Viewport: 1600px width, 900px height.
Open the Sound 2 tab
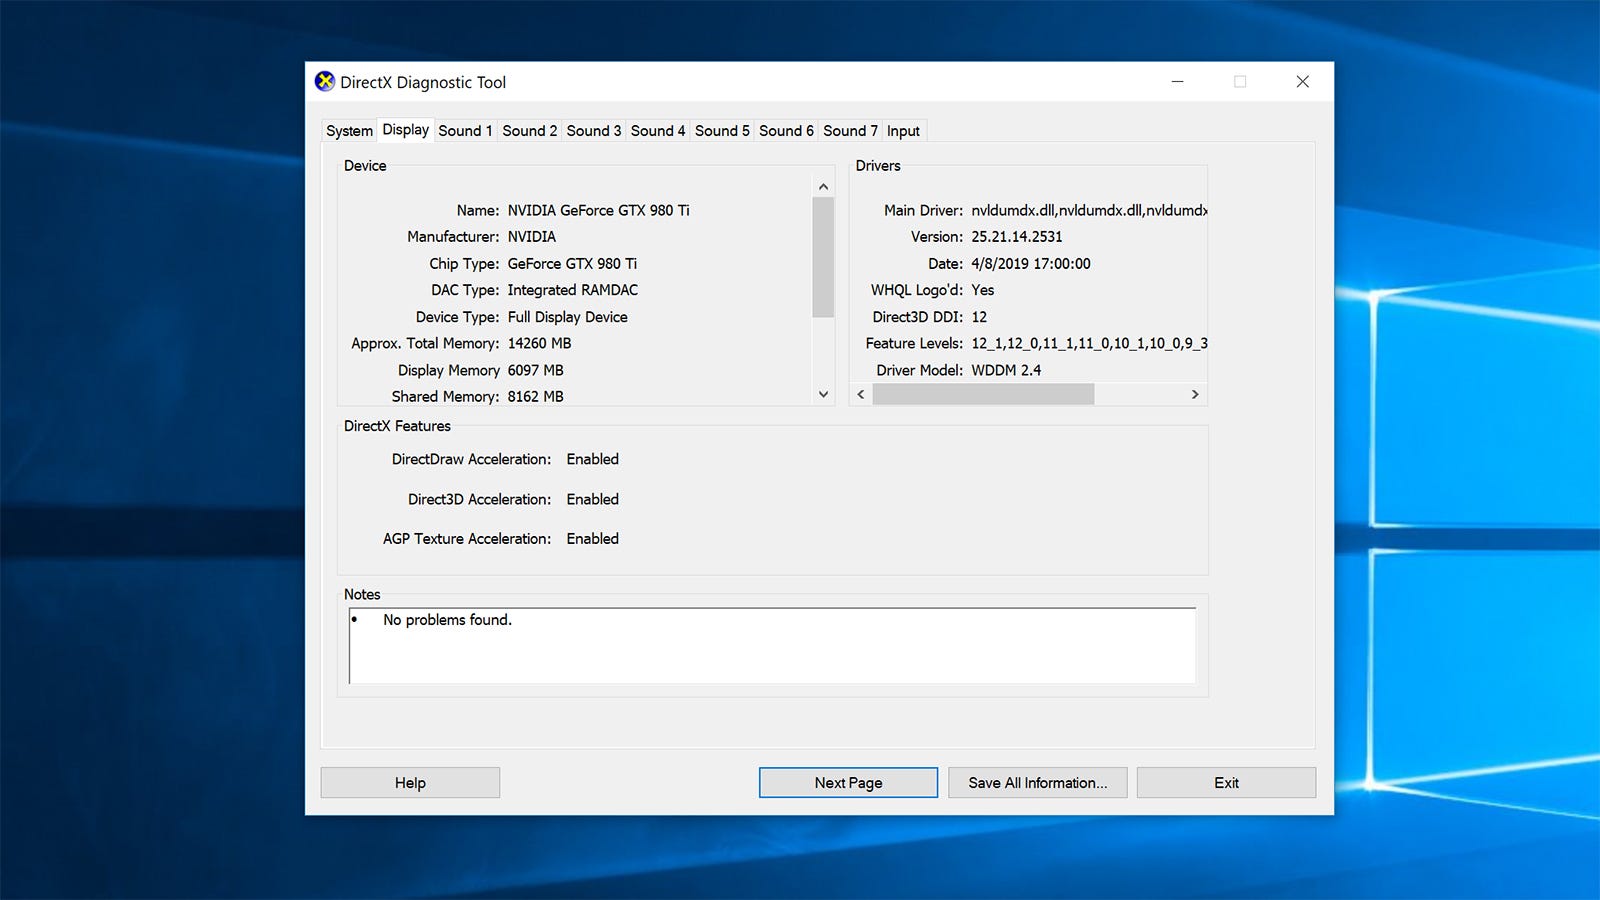(x=529, y=131)
